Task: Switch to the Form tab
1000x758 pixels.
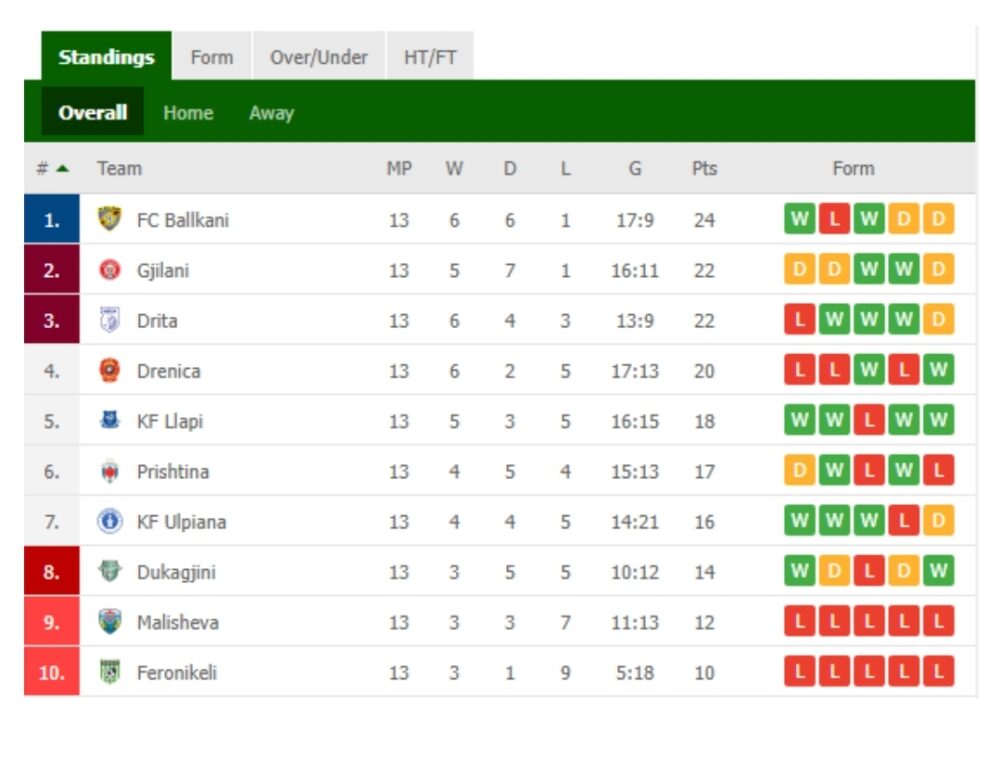Action: pos(212,56)
